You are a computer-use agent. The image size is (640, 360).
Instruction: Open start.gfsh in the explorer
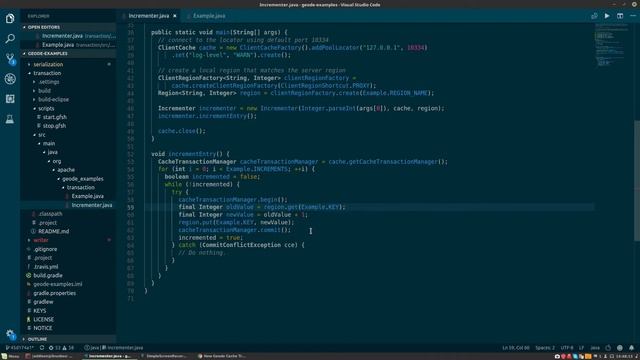(54, 117)
